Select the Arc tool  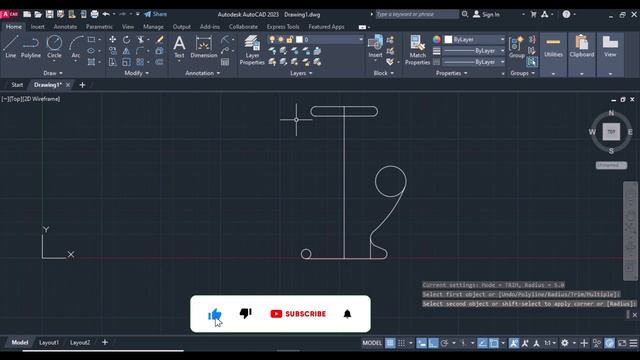click(x=76, y=47)
